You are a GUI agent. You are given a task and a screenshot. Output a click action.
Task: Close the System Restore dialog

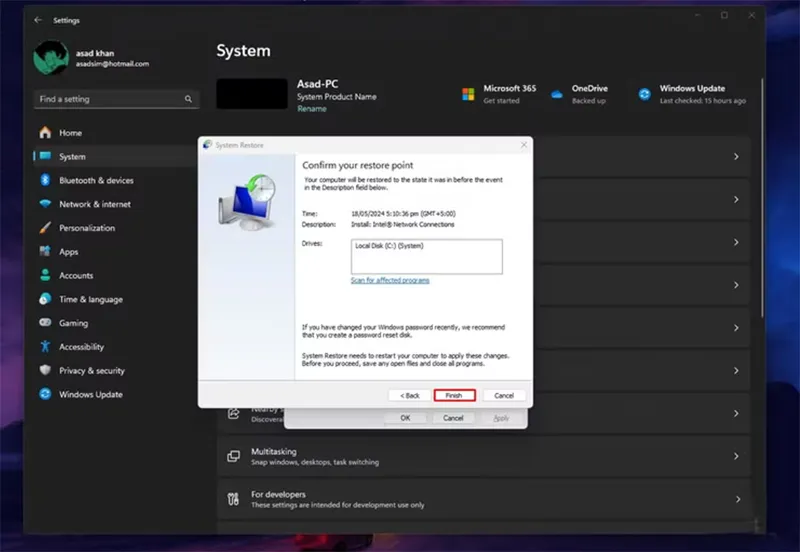(524, 145)
